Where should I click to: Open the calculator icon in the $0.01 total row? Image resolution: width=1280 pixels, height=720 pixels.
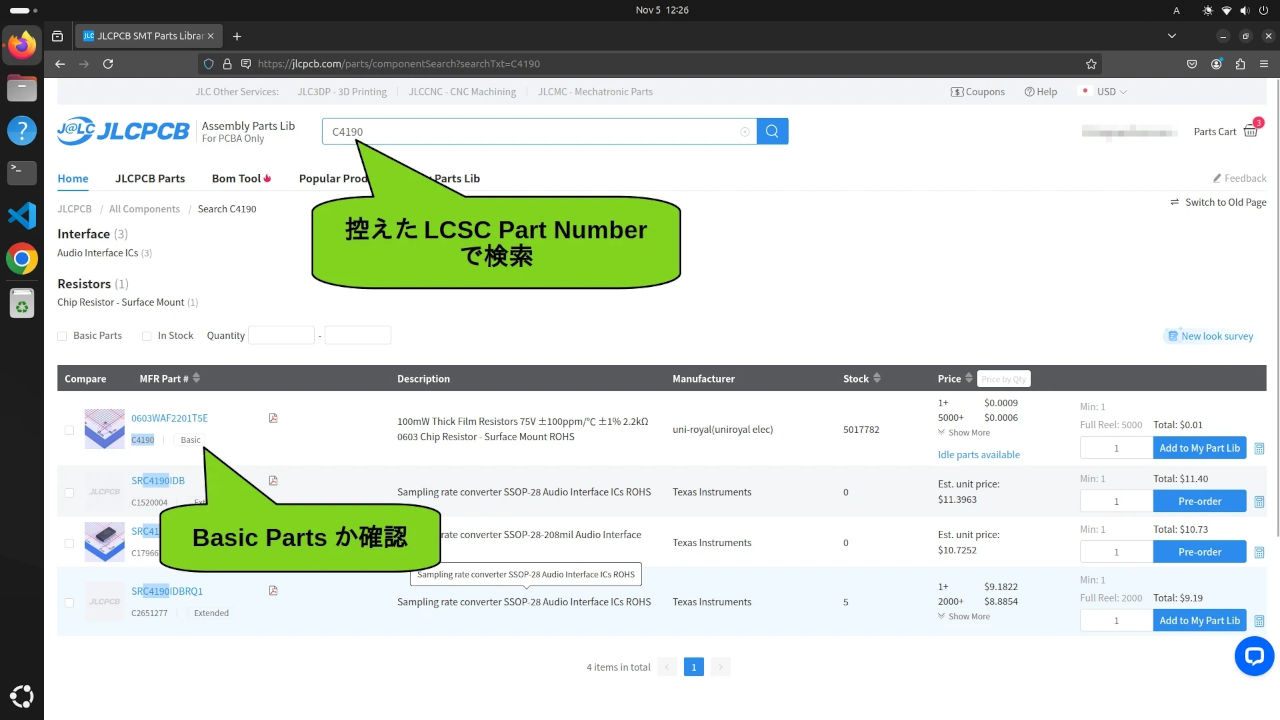(x=1259, y=448)
